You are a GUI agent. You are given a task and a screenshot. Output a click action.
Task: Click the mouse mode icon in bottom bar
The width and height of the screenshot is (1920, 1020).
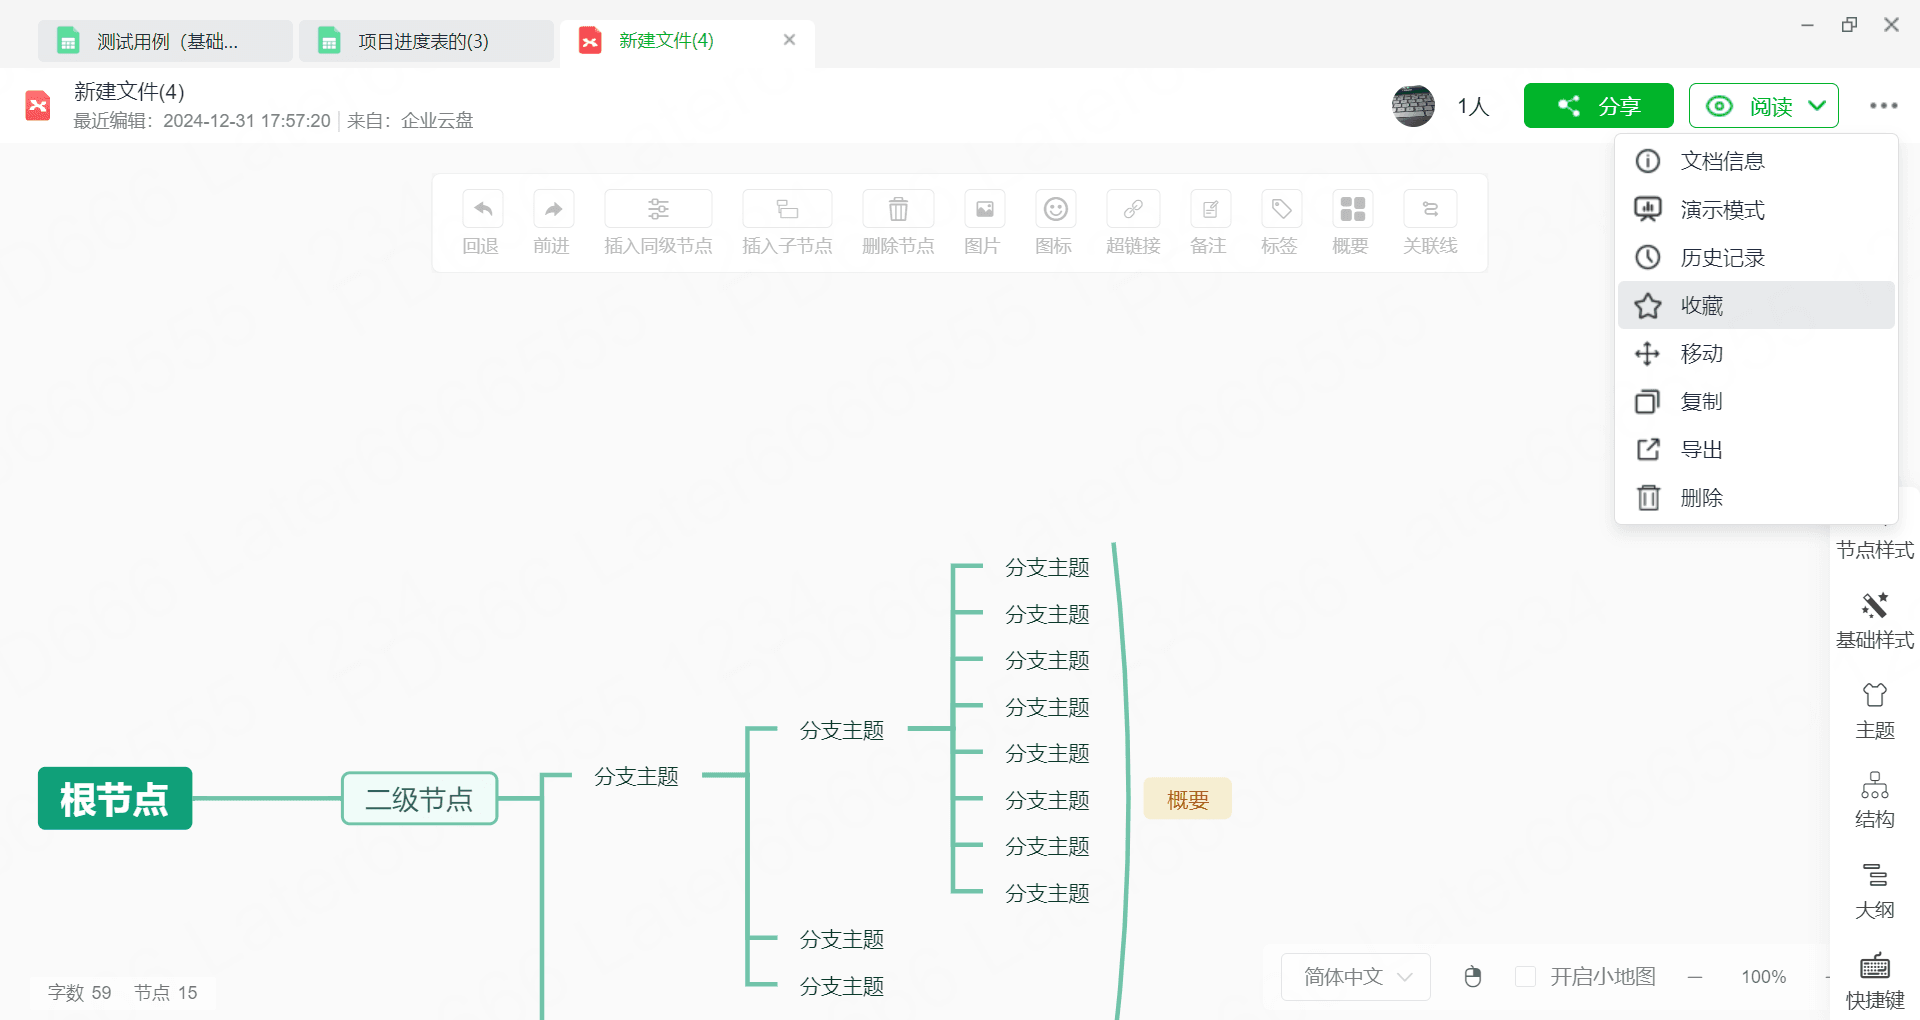[1473, 977]
